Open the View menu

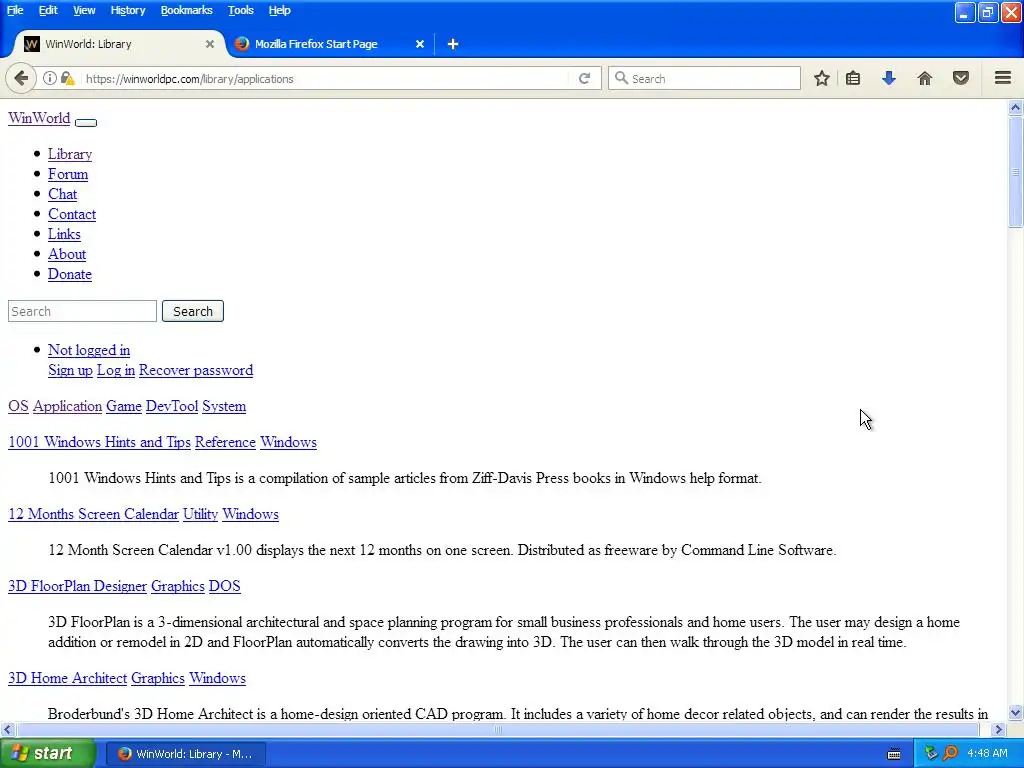click(x=84, y=10)
